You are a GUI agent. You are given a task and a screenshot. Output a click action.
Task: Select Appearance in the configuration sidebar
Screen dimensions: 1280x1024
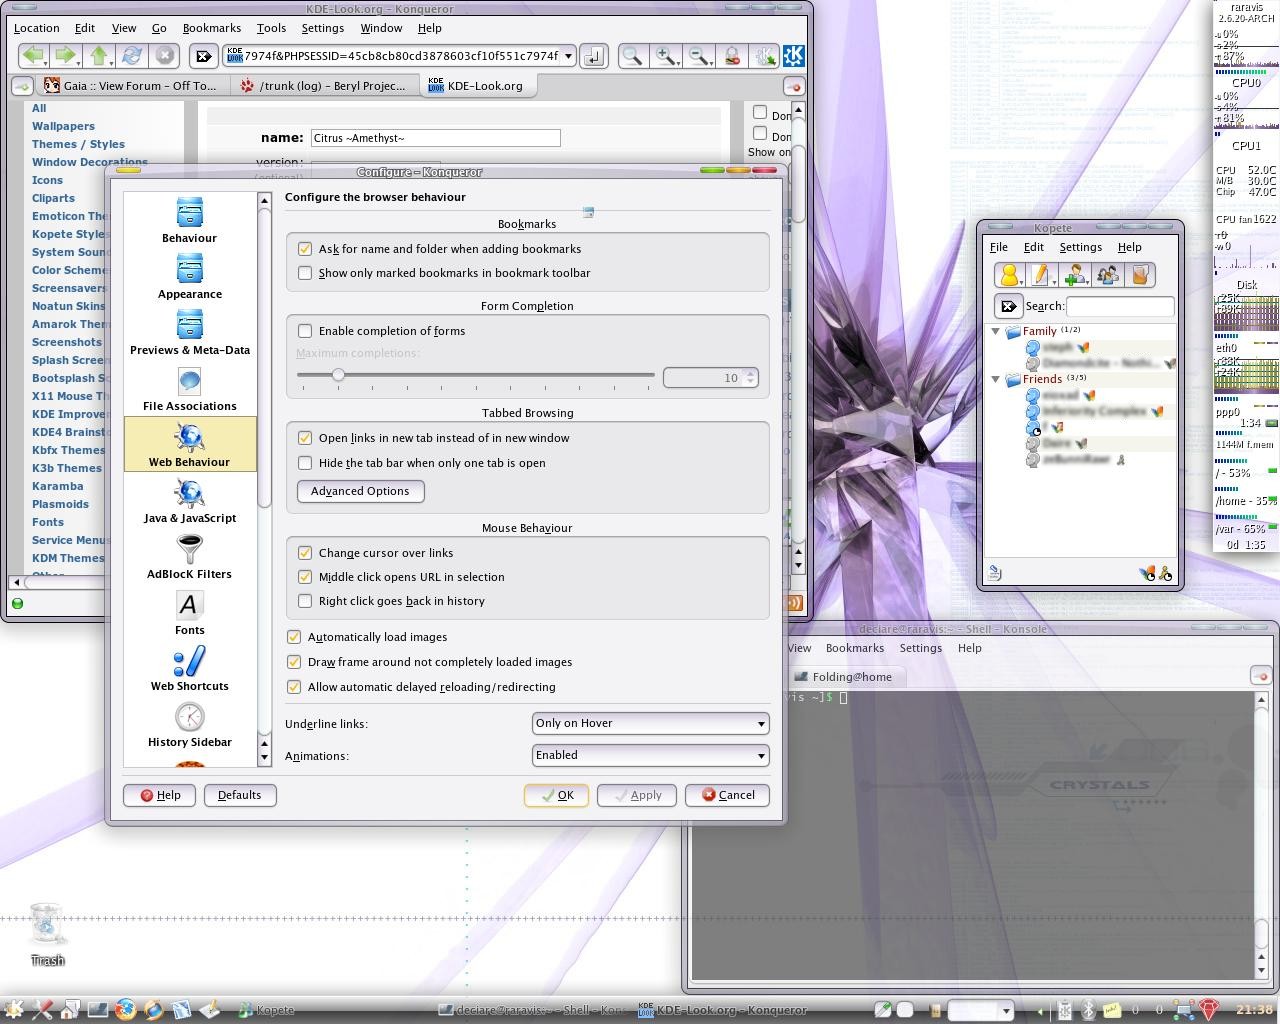click(190, 276)
